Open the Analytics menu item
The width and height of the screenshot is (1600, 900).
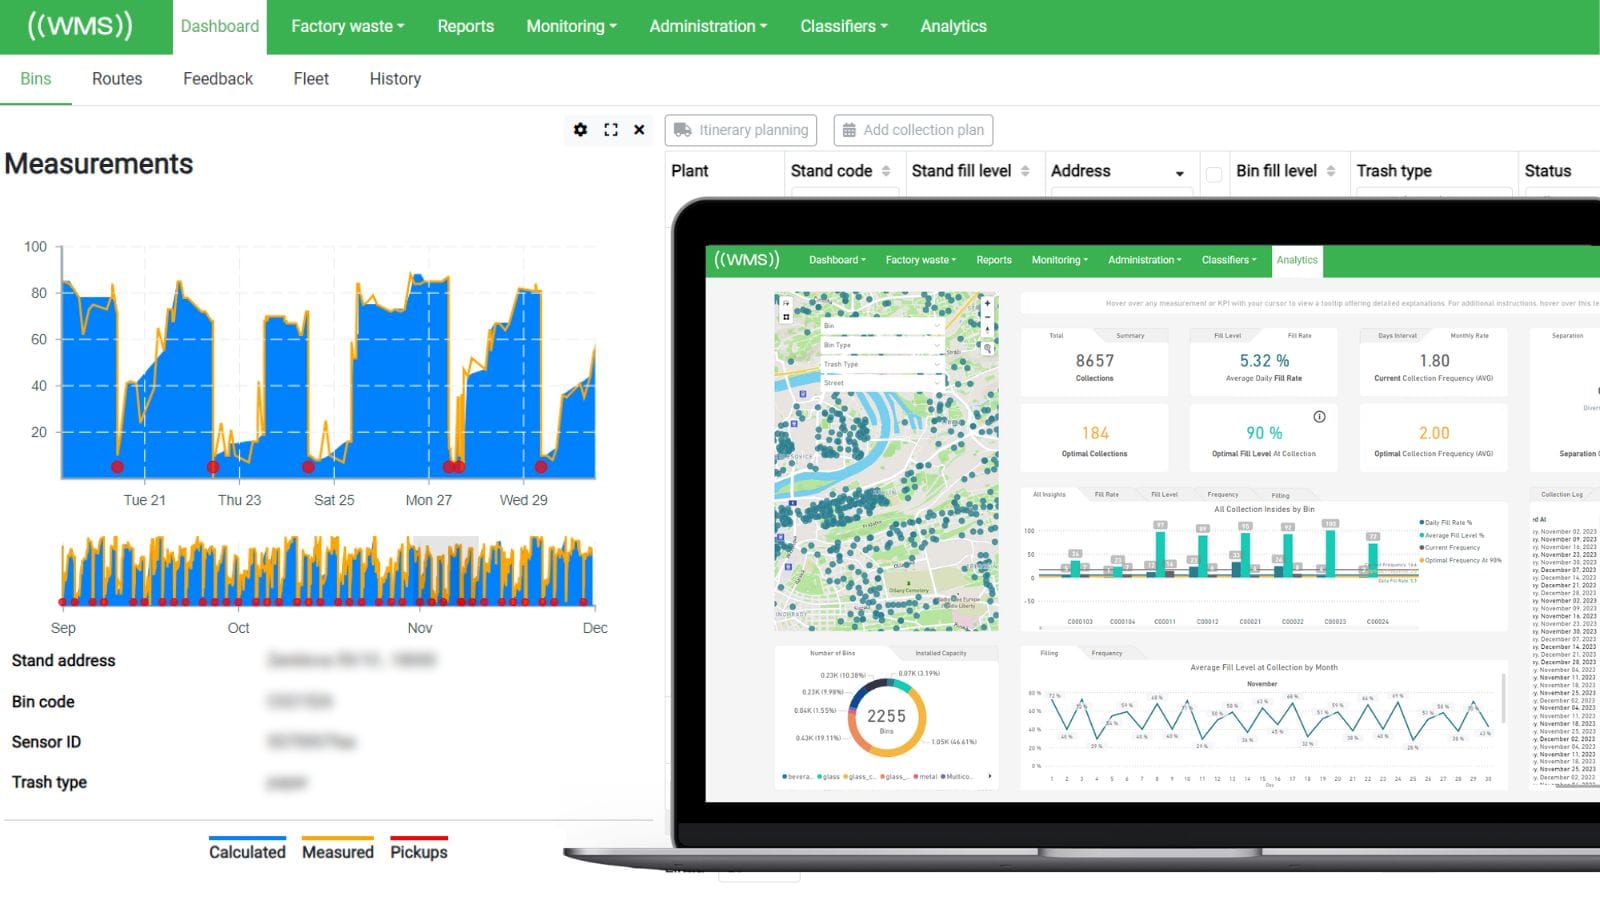pyautogui.click(x=953, y=26)
